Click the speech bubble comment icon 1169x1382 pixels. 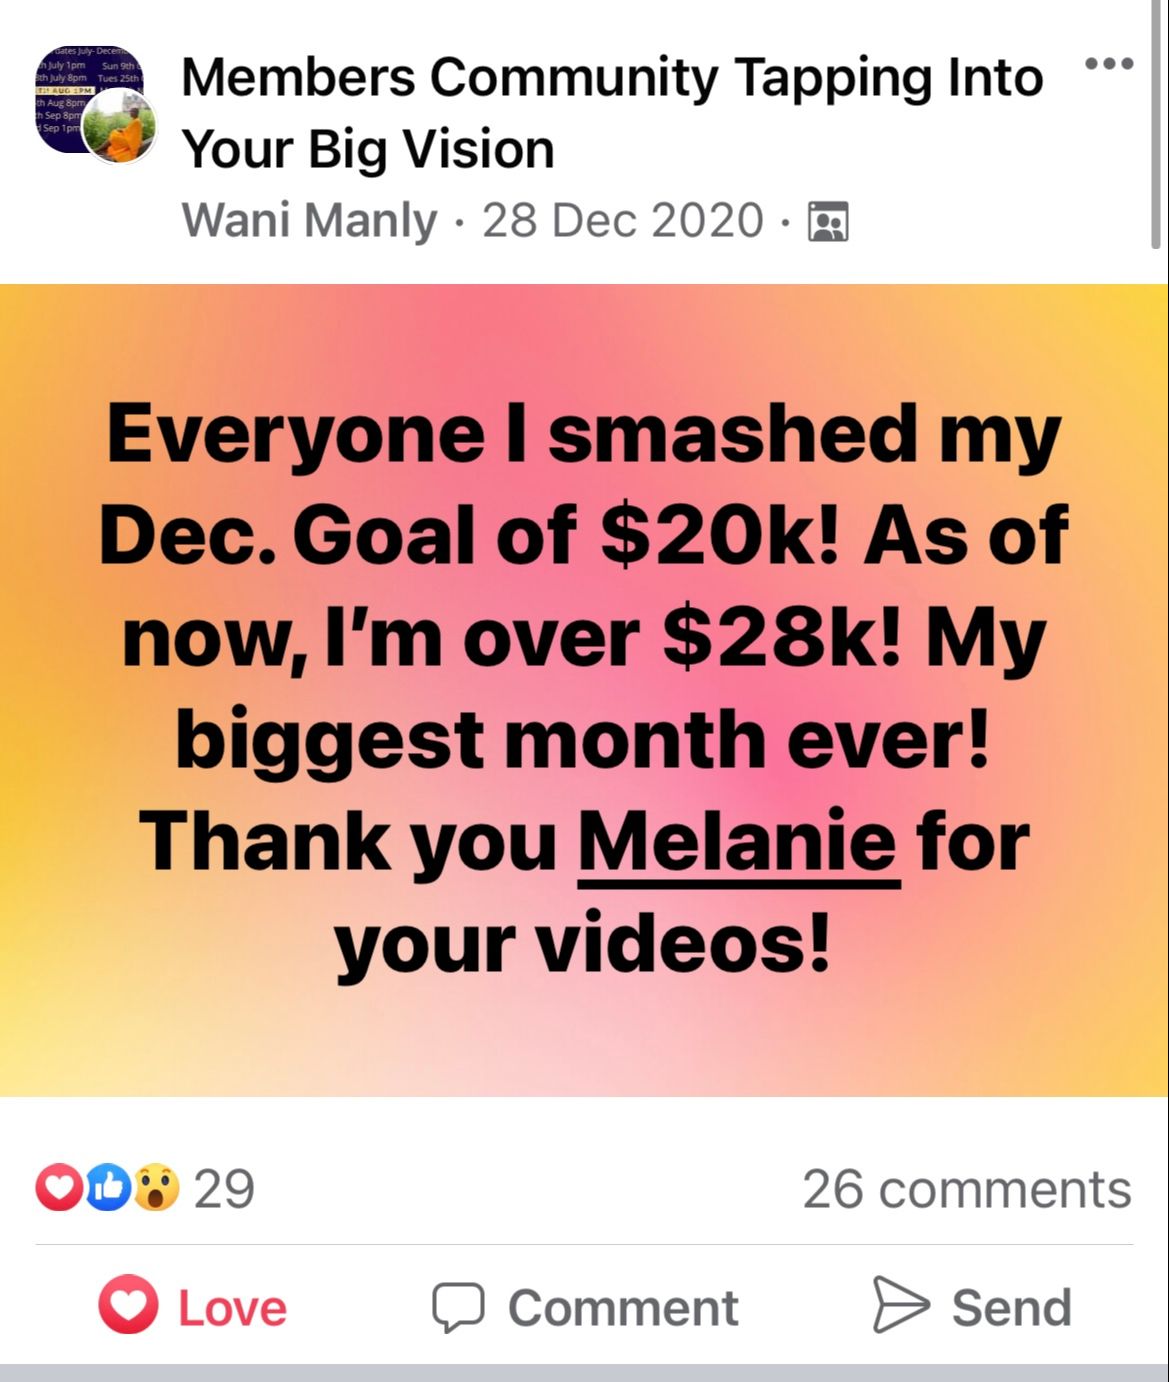coord(458,1307)
